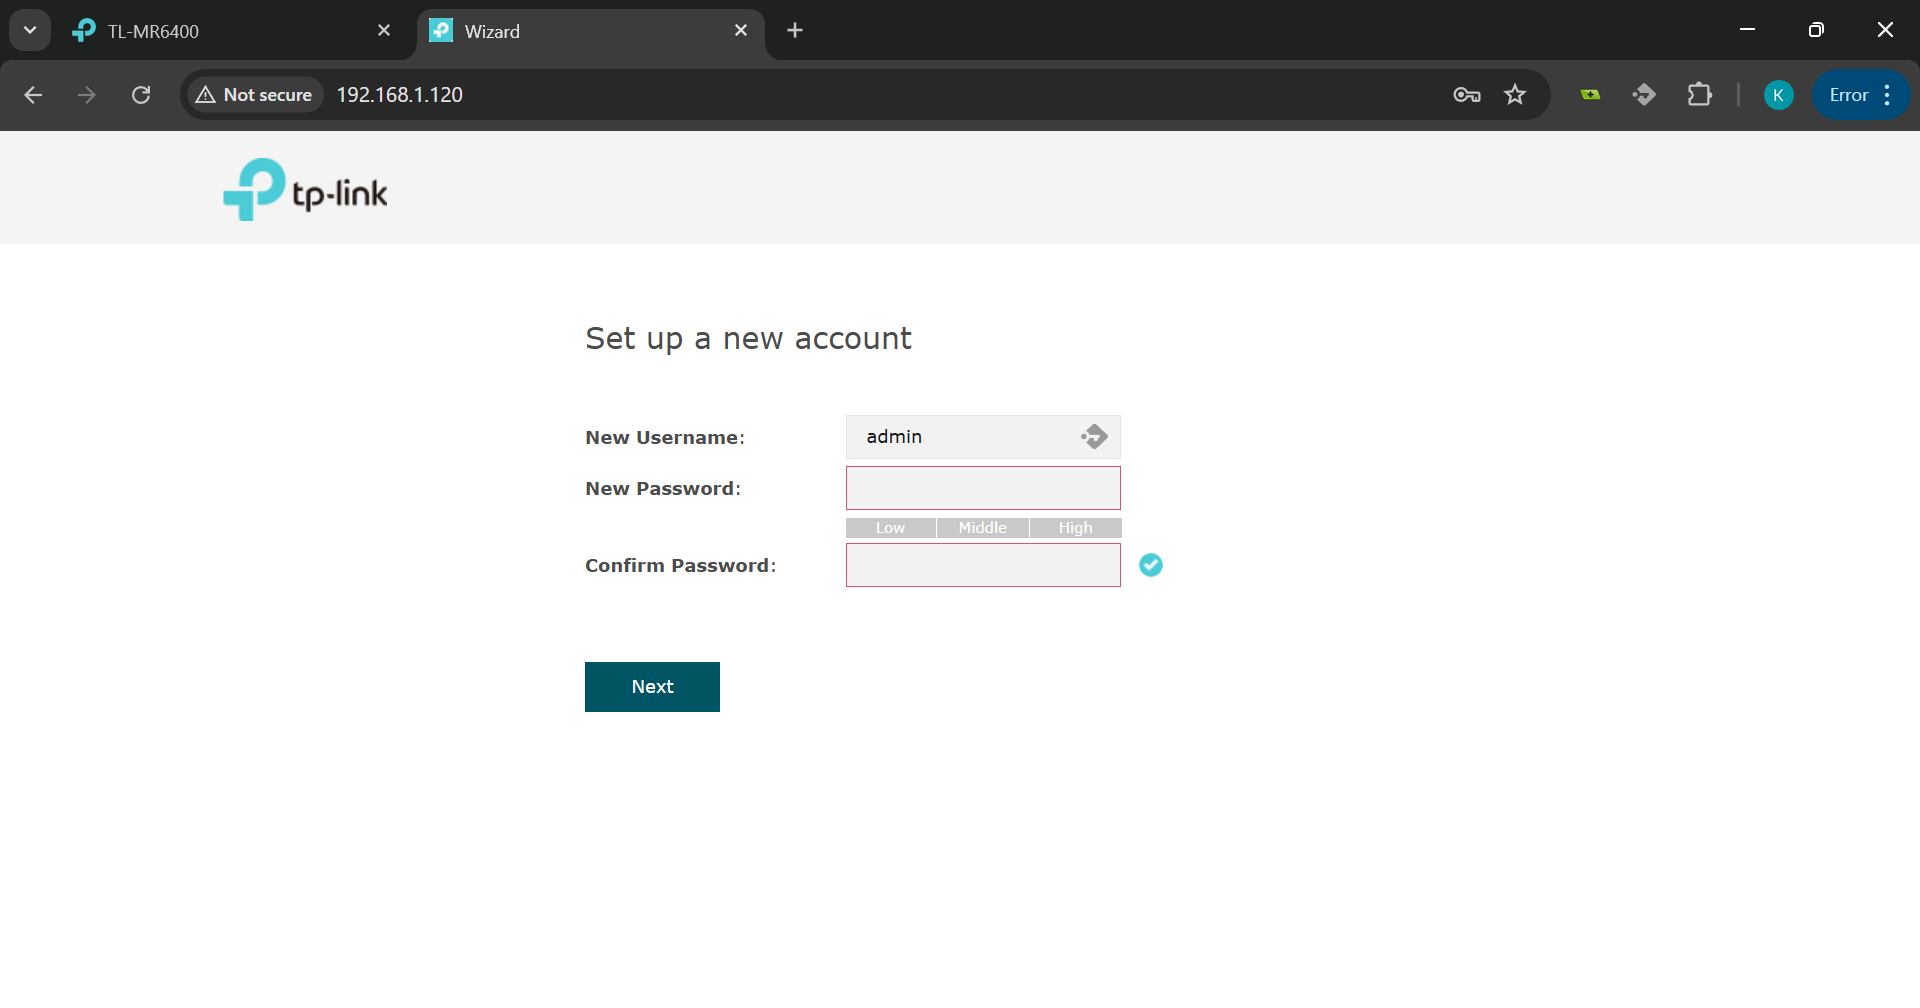This screenshot has height=1008, width=1920.
Task: Click the tp-link logo
Action: point(305,189)
